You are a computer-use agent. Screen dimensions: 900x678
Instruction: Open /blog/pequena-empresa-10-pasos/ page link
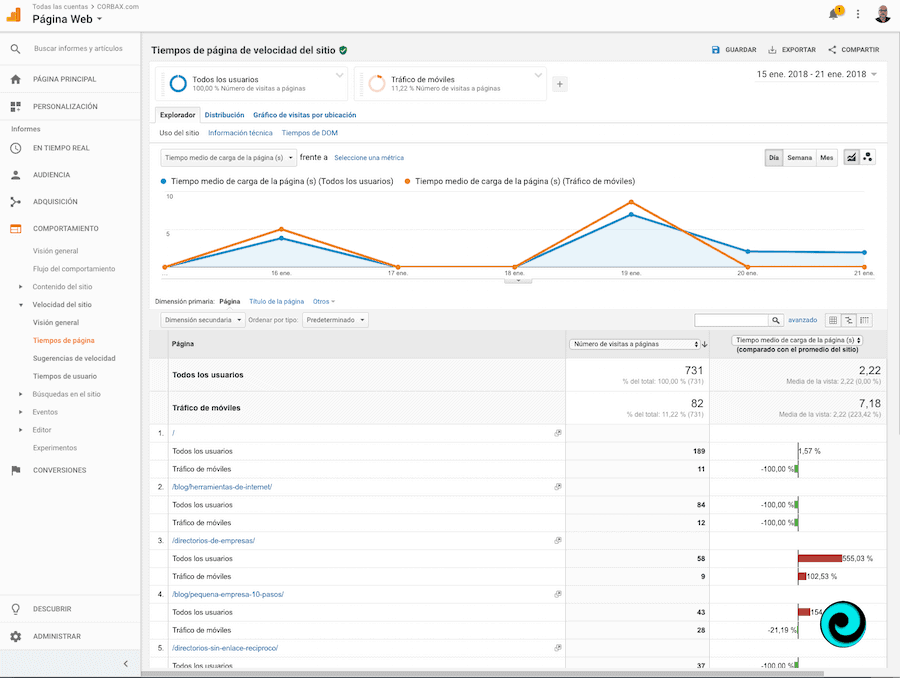pos(228,594)
